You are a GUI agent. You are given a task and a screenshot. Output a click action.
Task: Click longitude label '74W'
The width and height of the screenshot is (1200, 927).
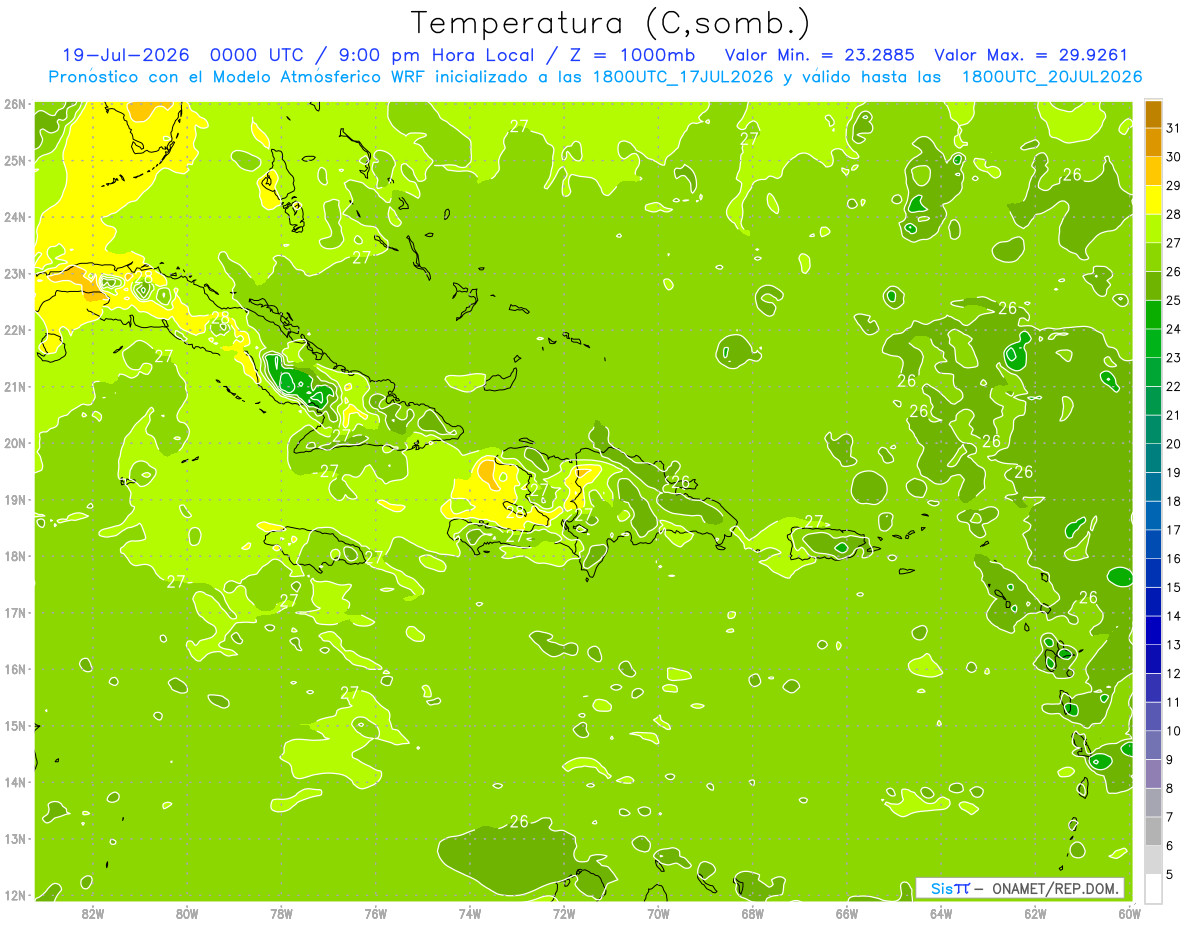pos(470,913)
